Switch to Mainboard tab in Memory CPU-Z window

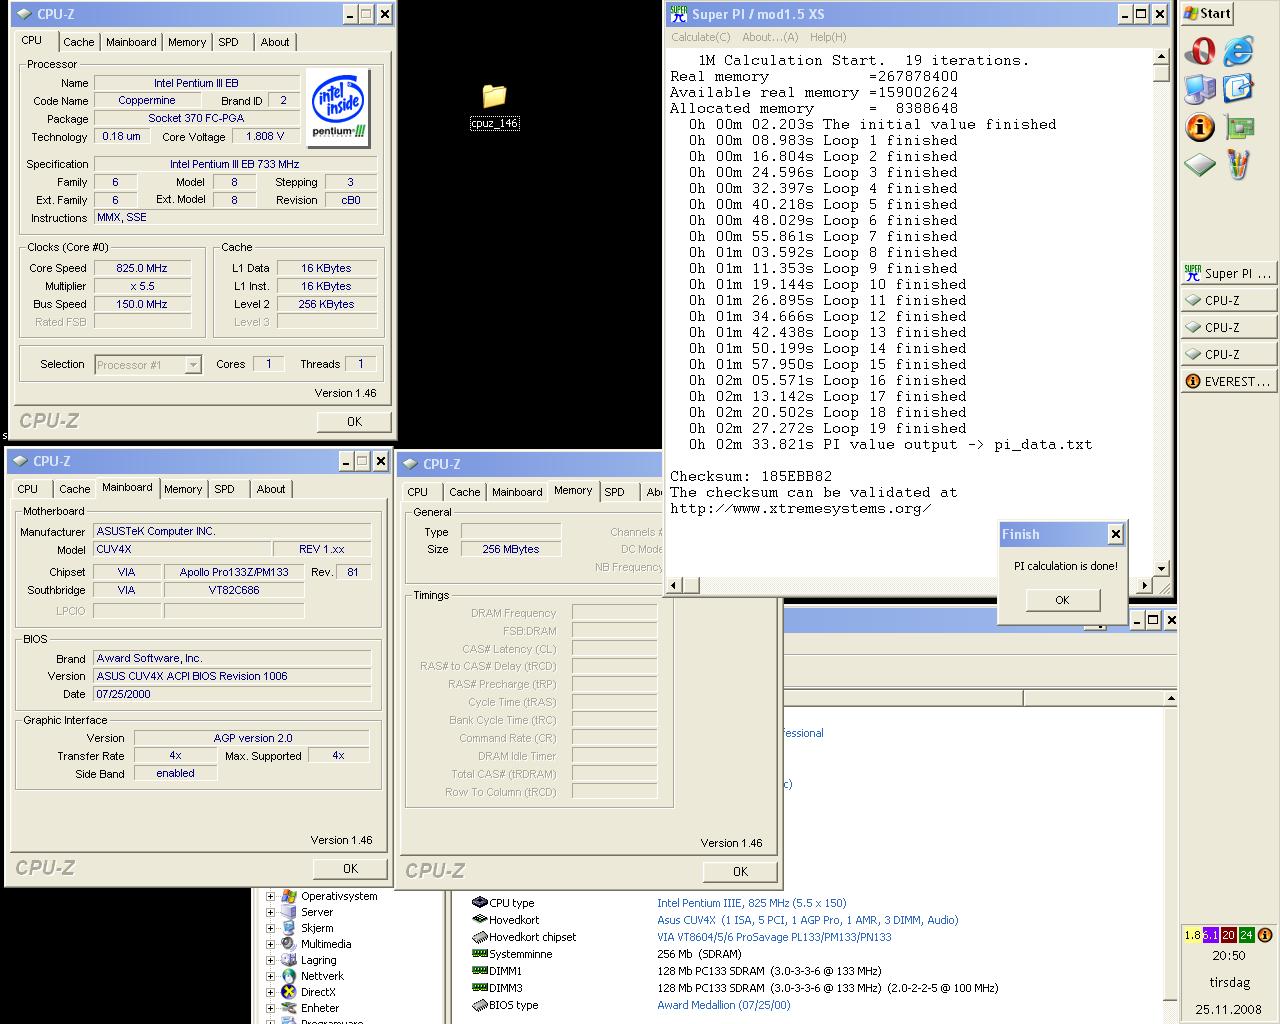pos(517,492)
